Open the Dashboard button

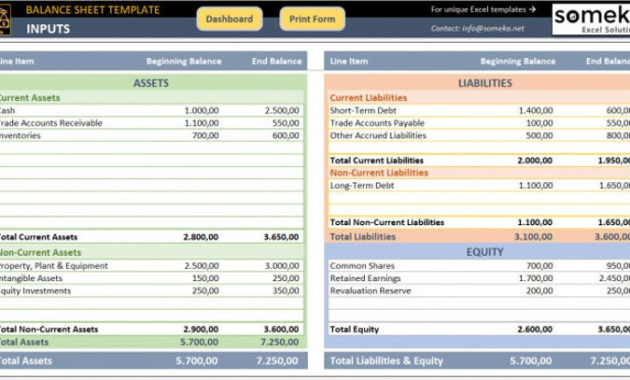[229, 19]
